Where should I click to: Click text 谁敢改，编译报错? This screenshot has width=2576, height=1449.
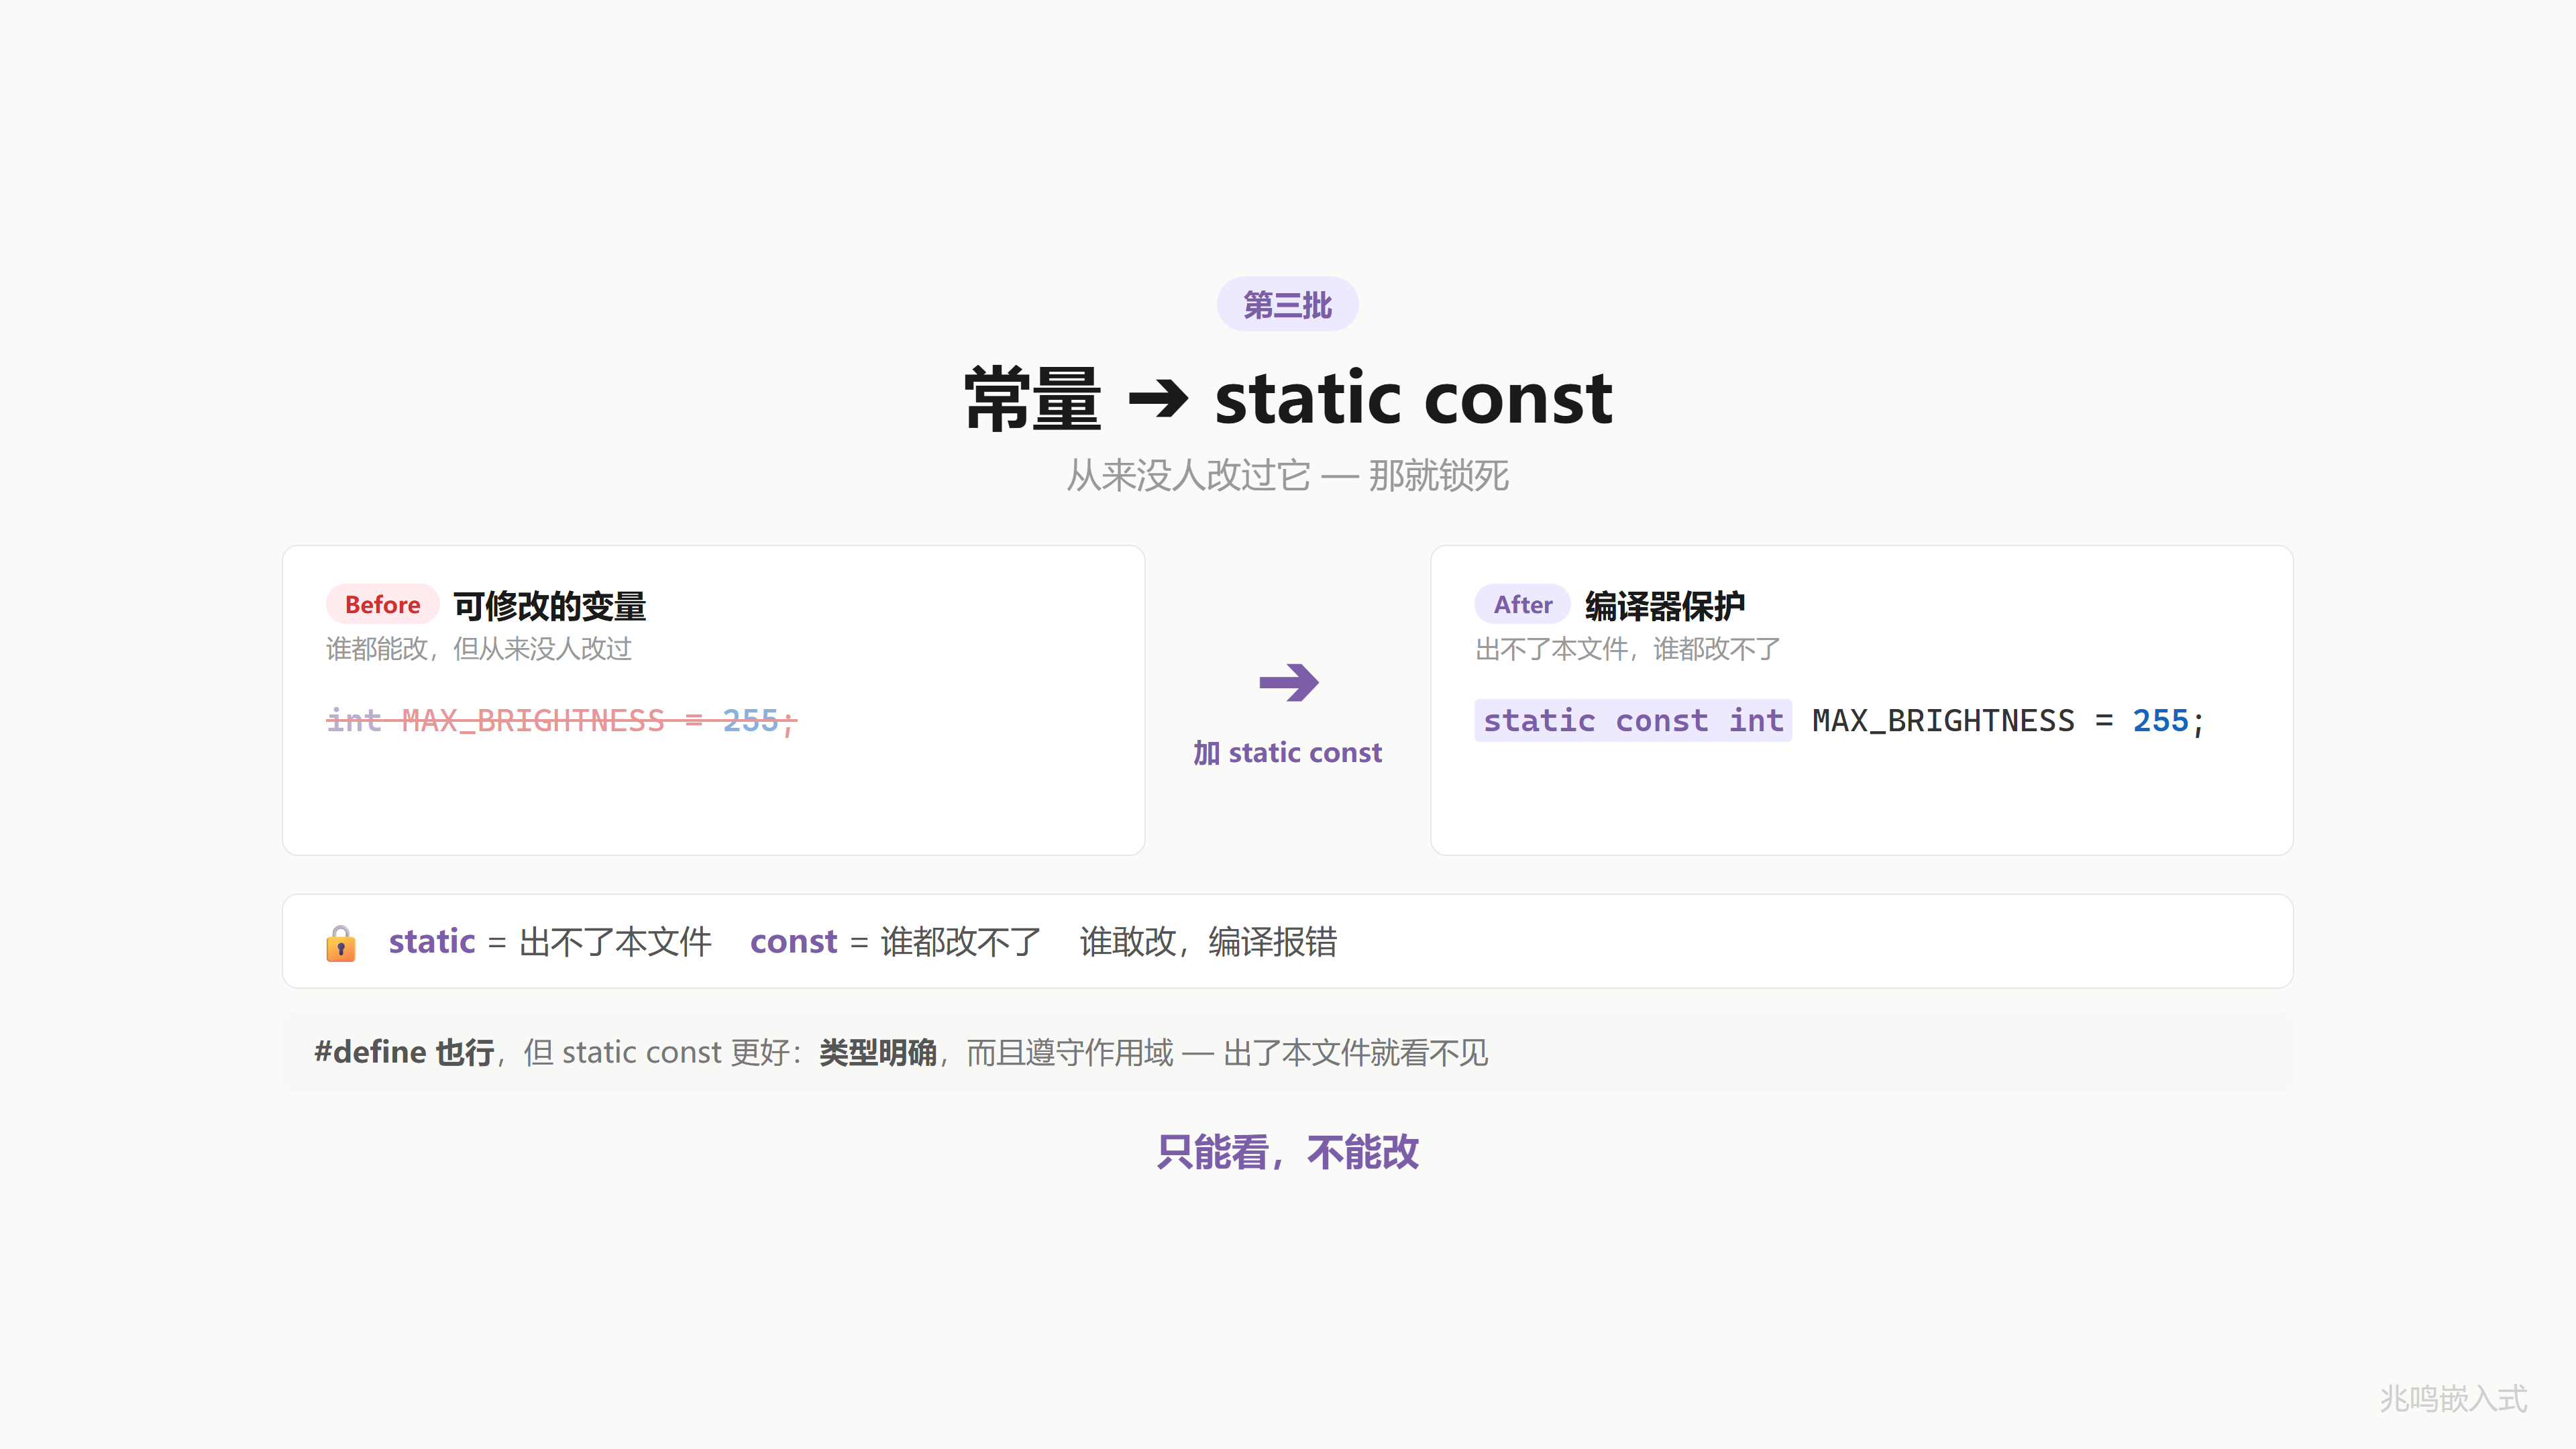1208,942
